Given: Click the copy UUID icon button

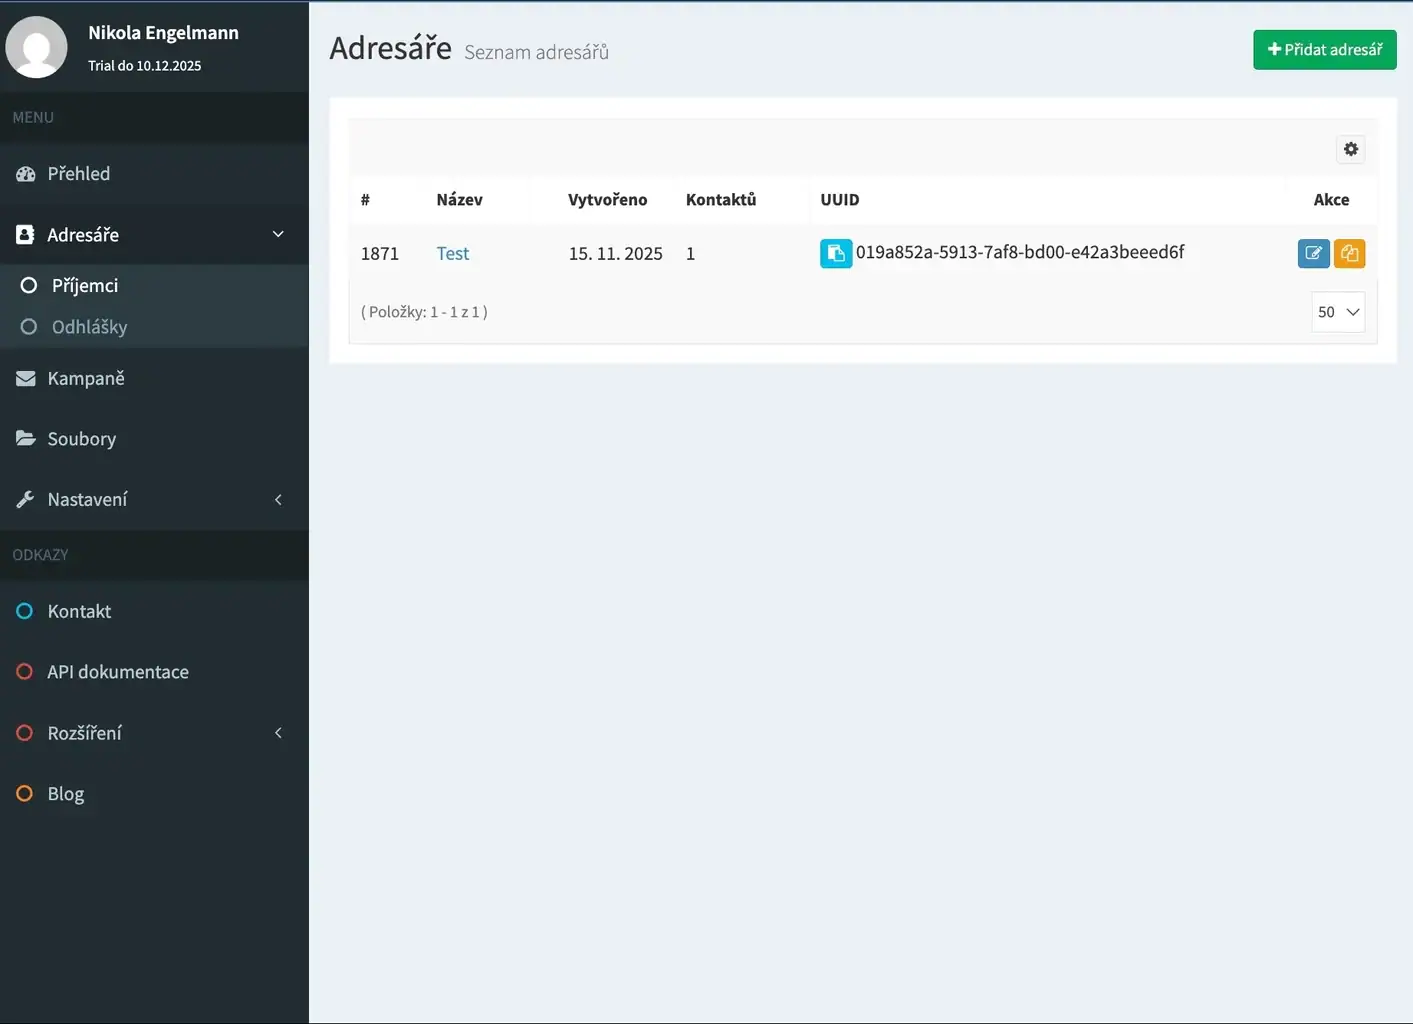Looking at the screenshot, I should coord(835,254).
